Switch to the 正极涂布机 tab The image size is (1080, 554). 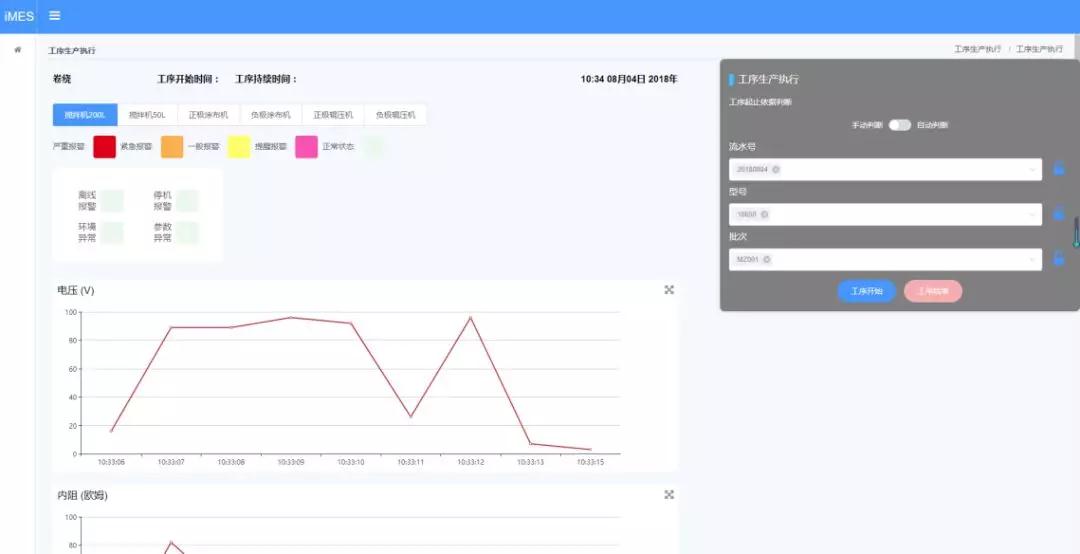[x=208, y=115]
